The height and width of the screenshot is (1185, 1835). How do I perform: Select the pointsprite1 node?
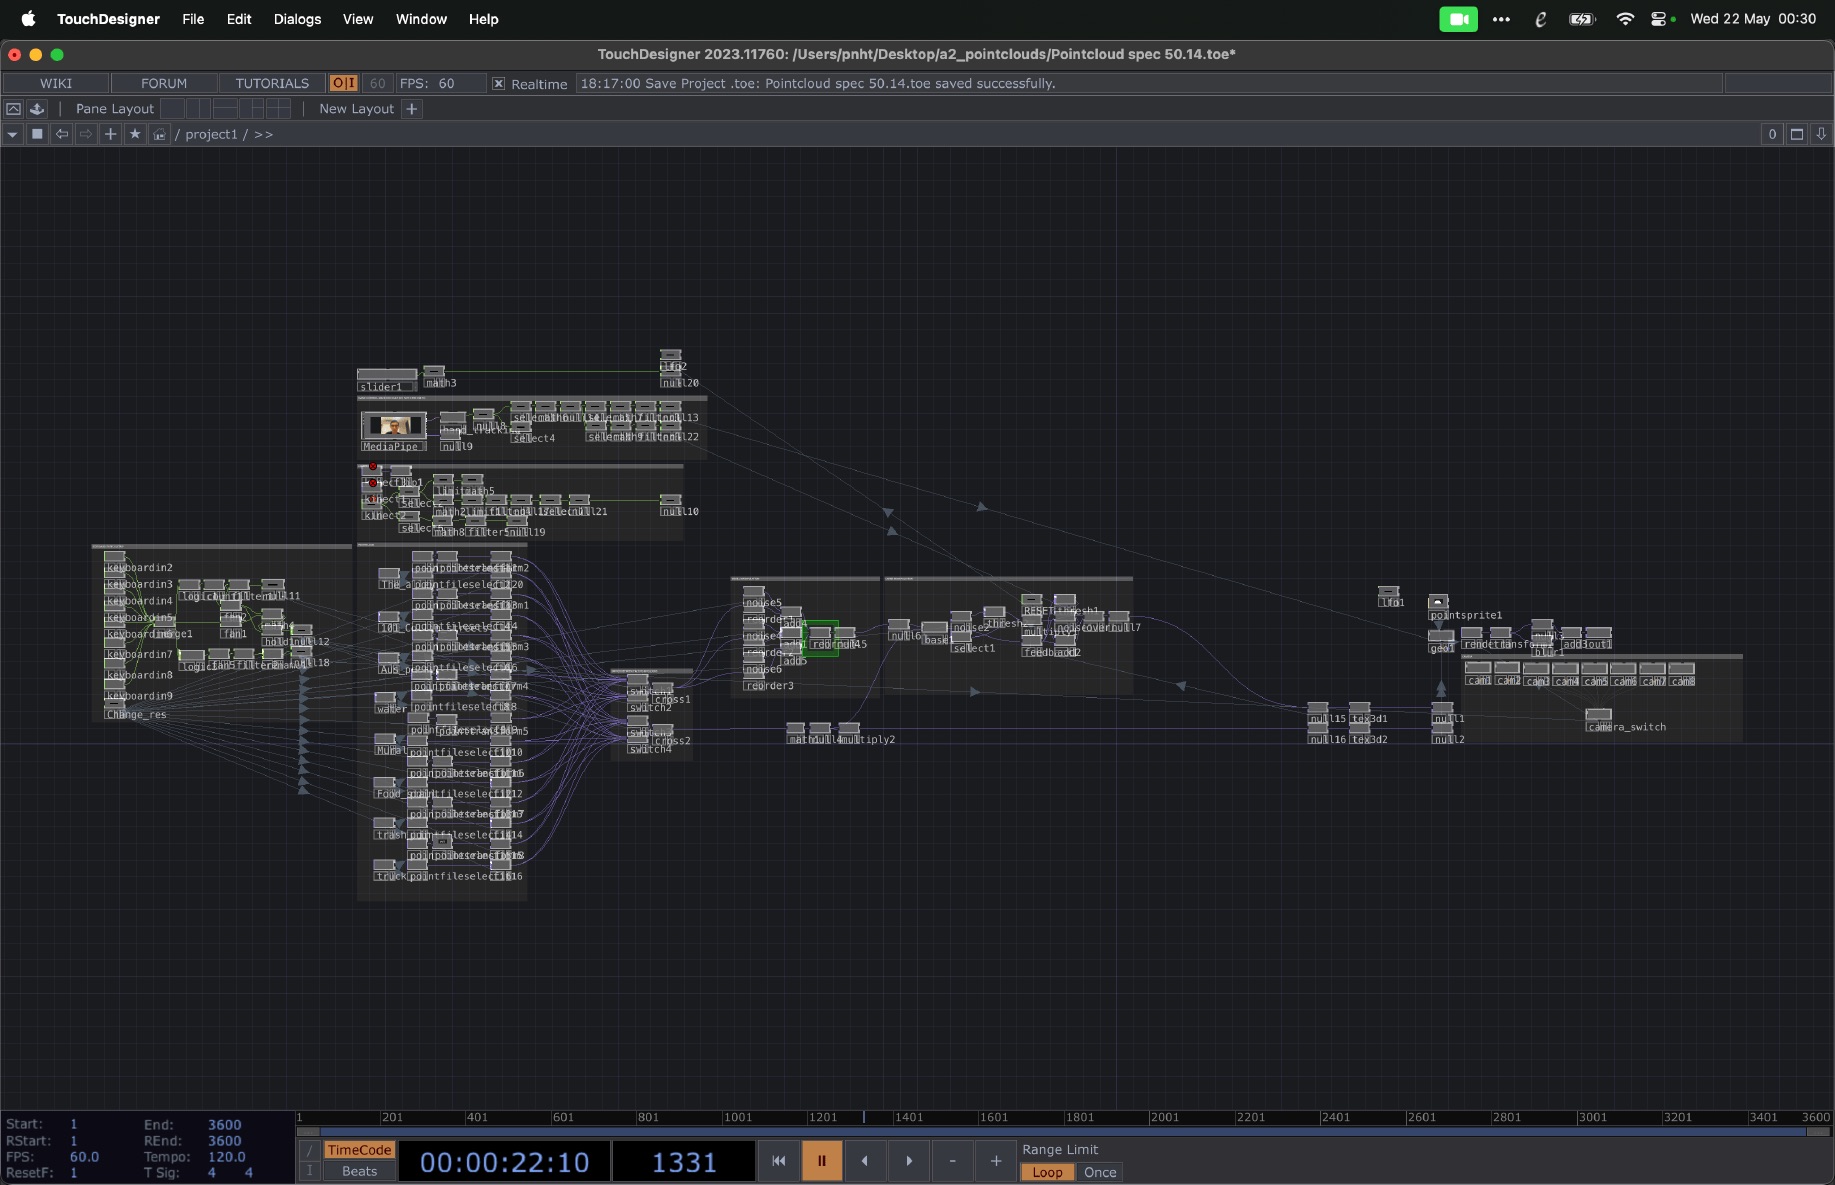click(1438, 602)
